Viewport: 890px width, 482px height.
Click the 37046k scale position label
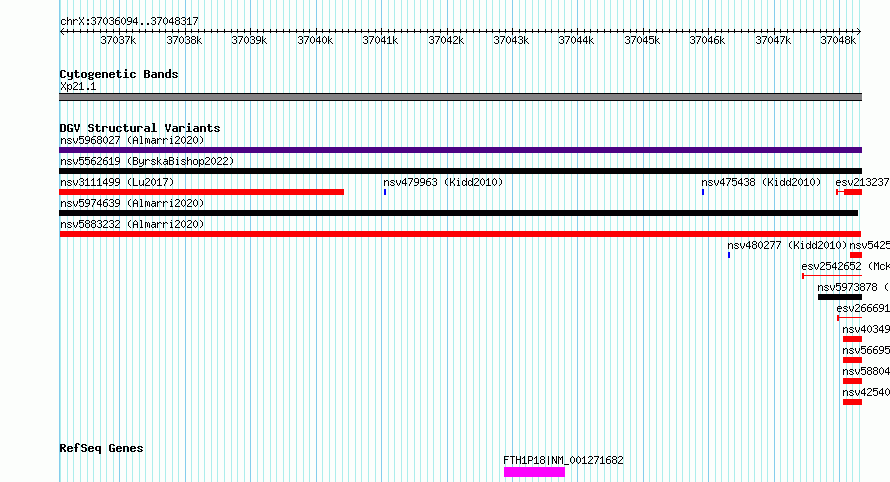[x=707, y=40]
